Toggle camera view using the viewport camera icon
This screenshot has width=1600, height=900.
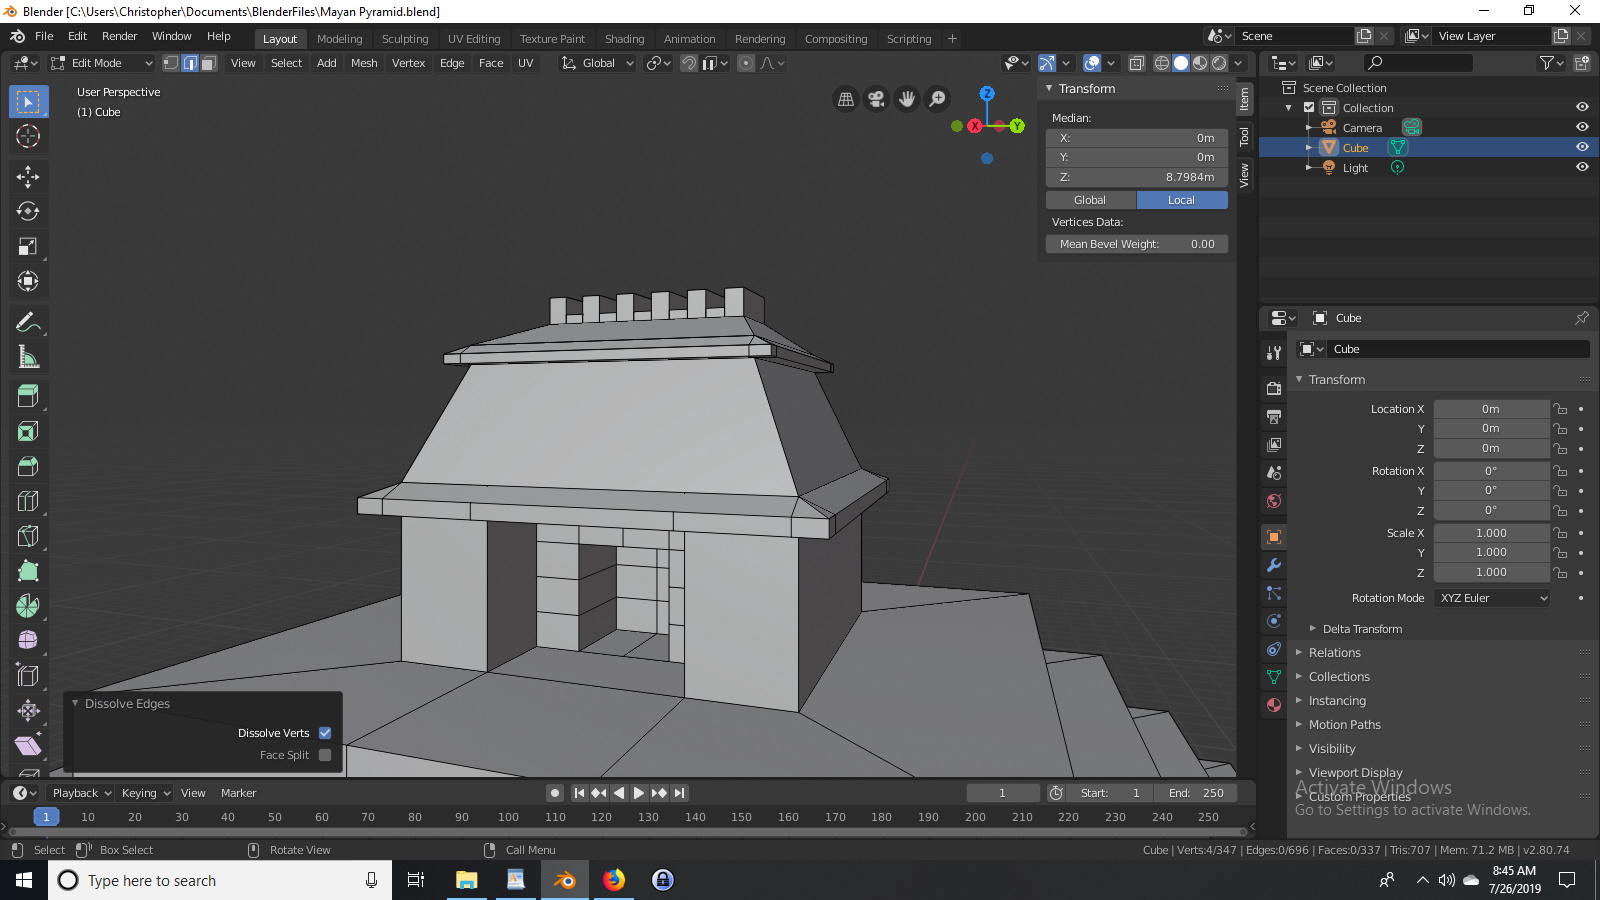tap(877, 99)
